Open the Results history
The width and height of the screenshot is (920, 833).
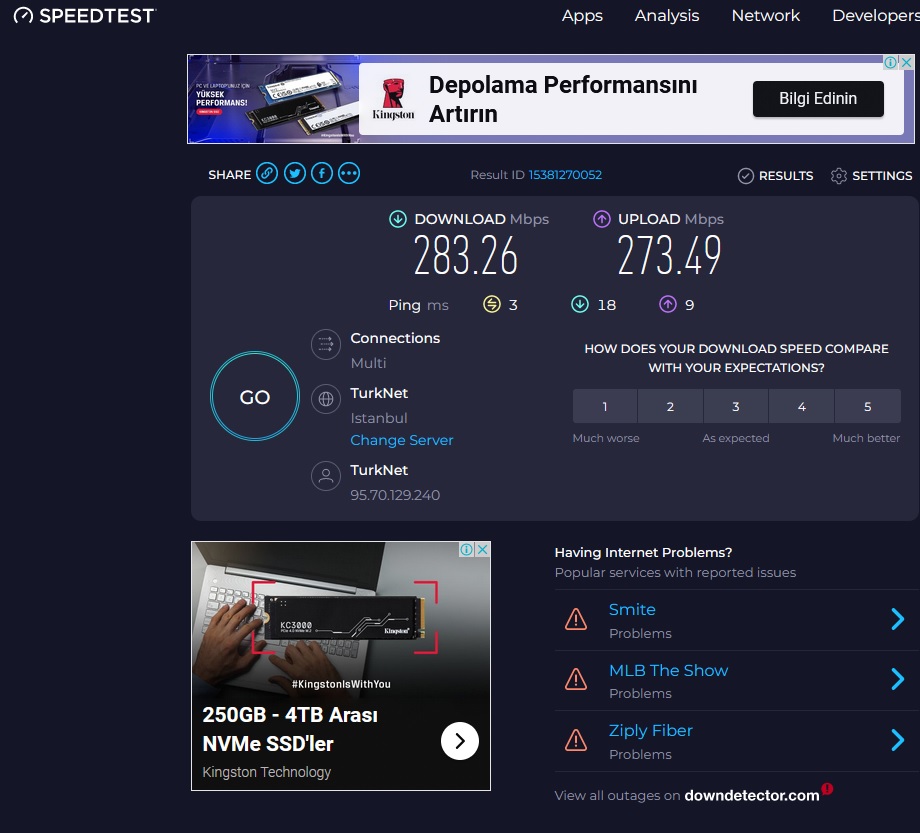pos(775,175)
